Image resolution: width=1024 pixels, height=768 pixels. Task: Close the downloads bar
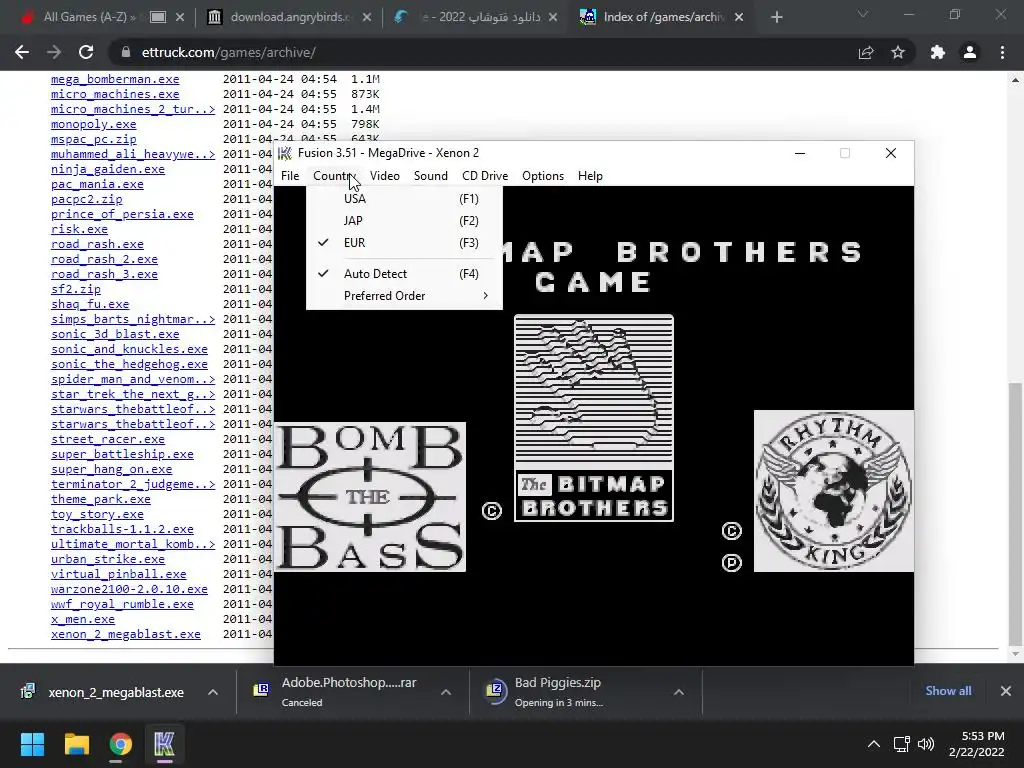1006,691
